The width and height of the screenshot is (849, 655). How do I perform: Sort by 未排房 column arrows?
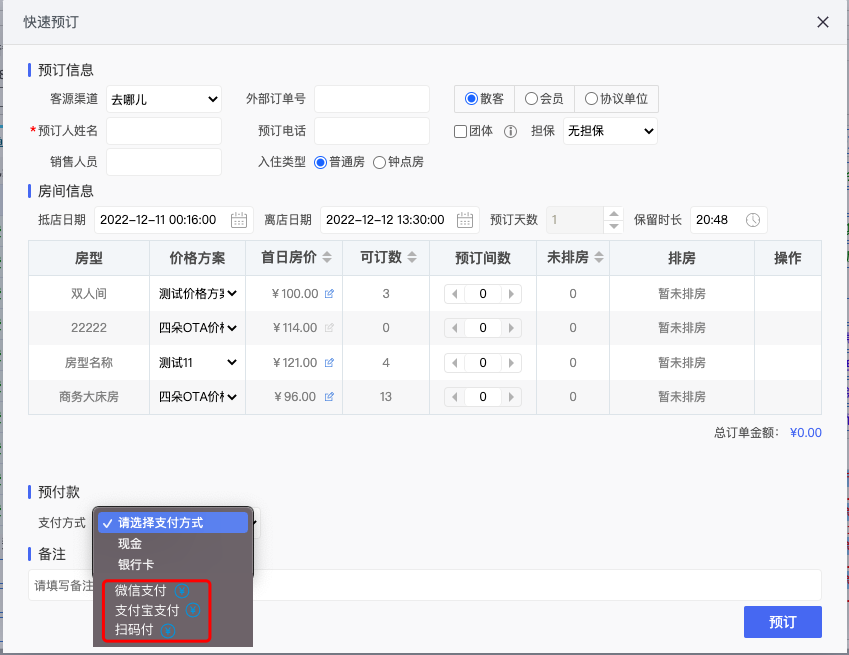pyautogui.click(x=599, y=257)
